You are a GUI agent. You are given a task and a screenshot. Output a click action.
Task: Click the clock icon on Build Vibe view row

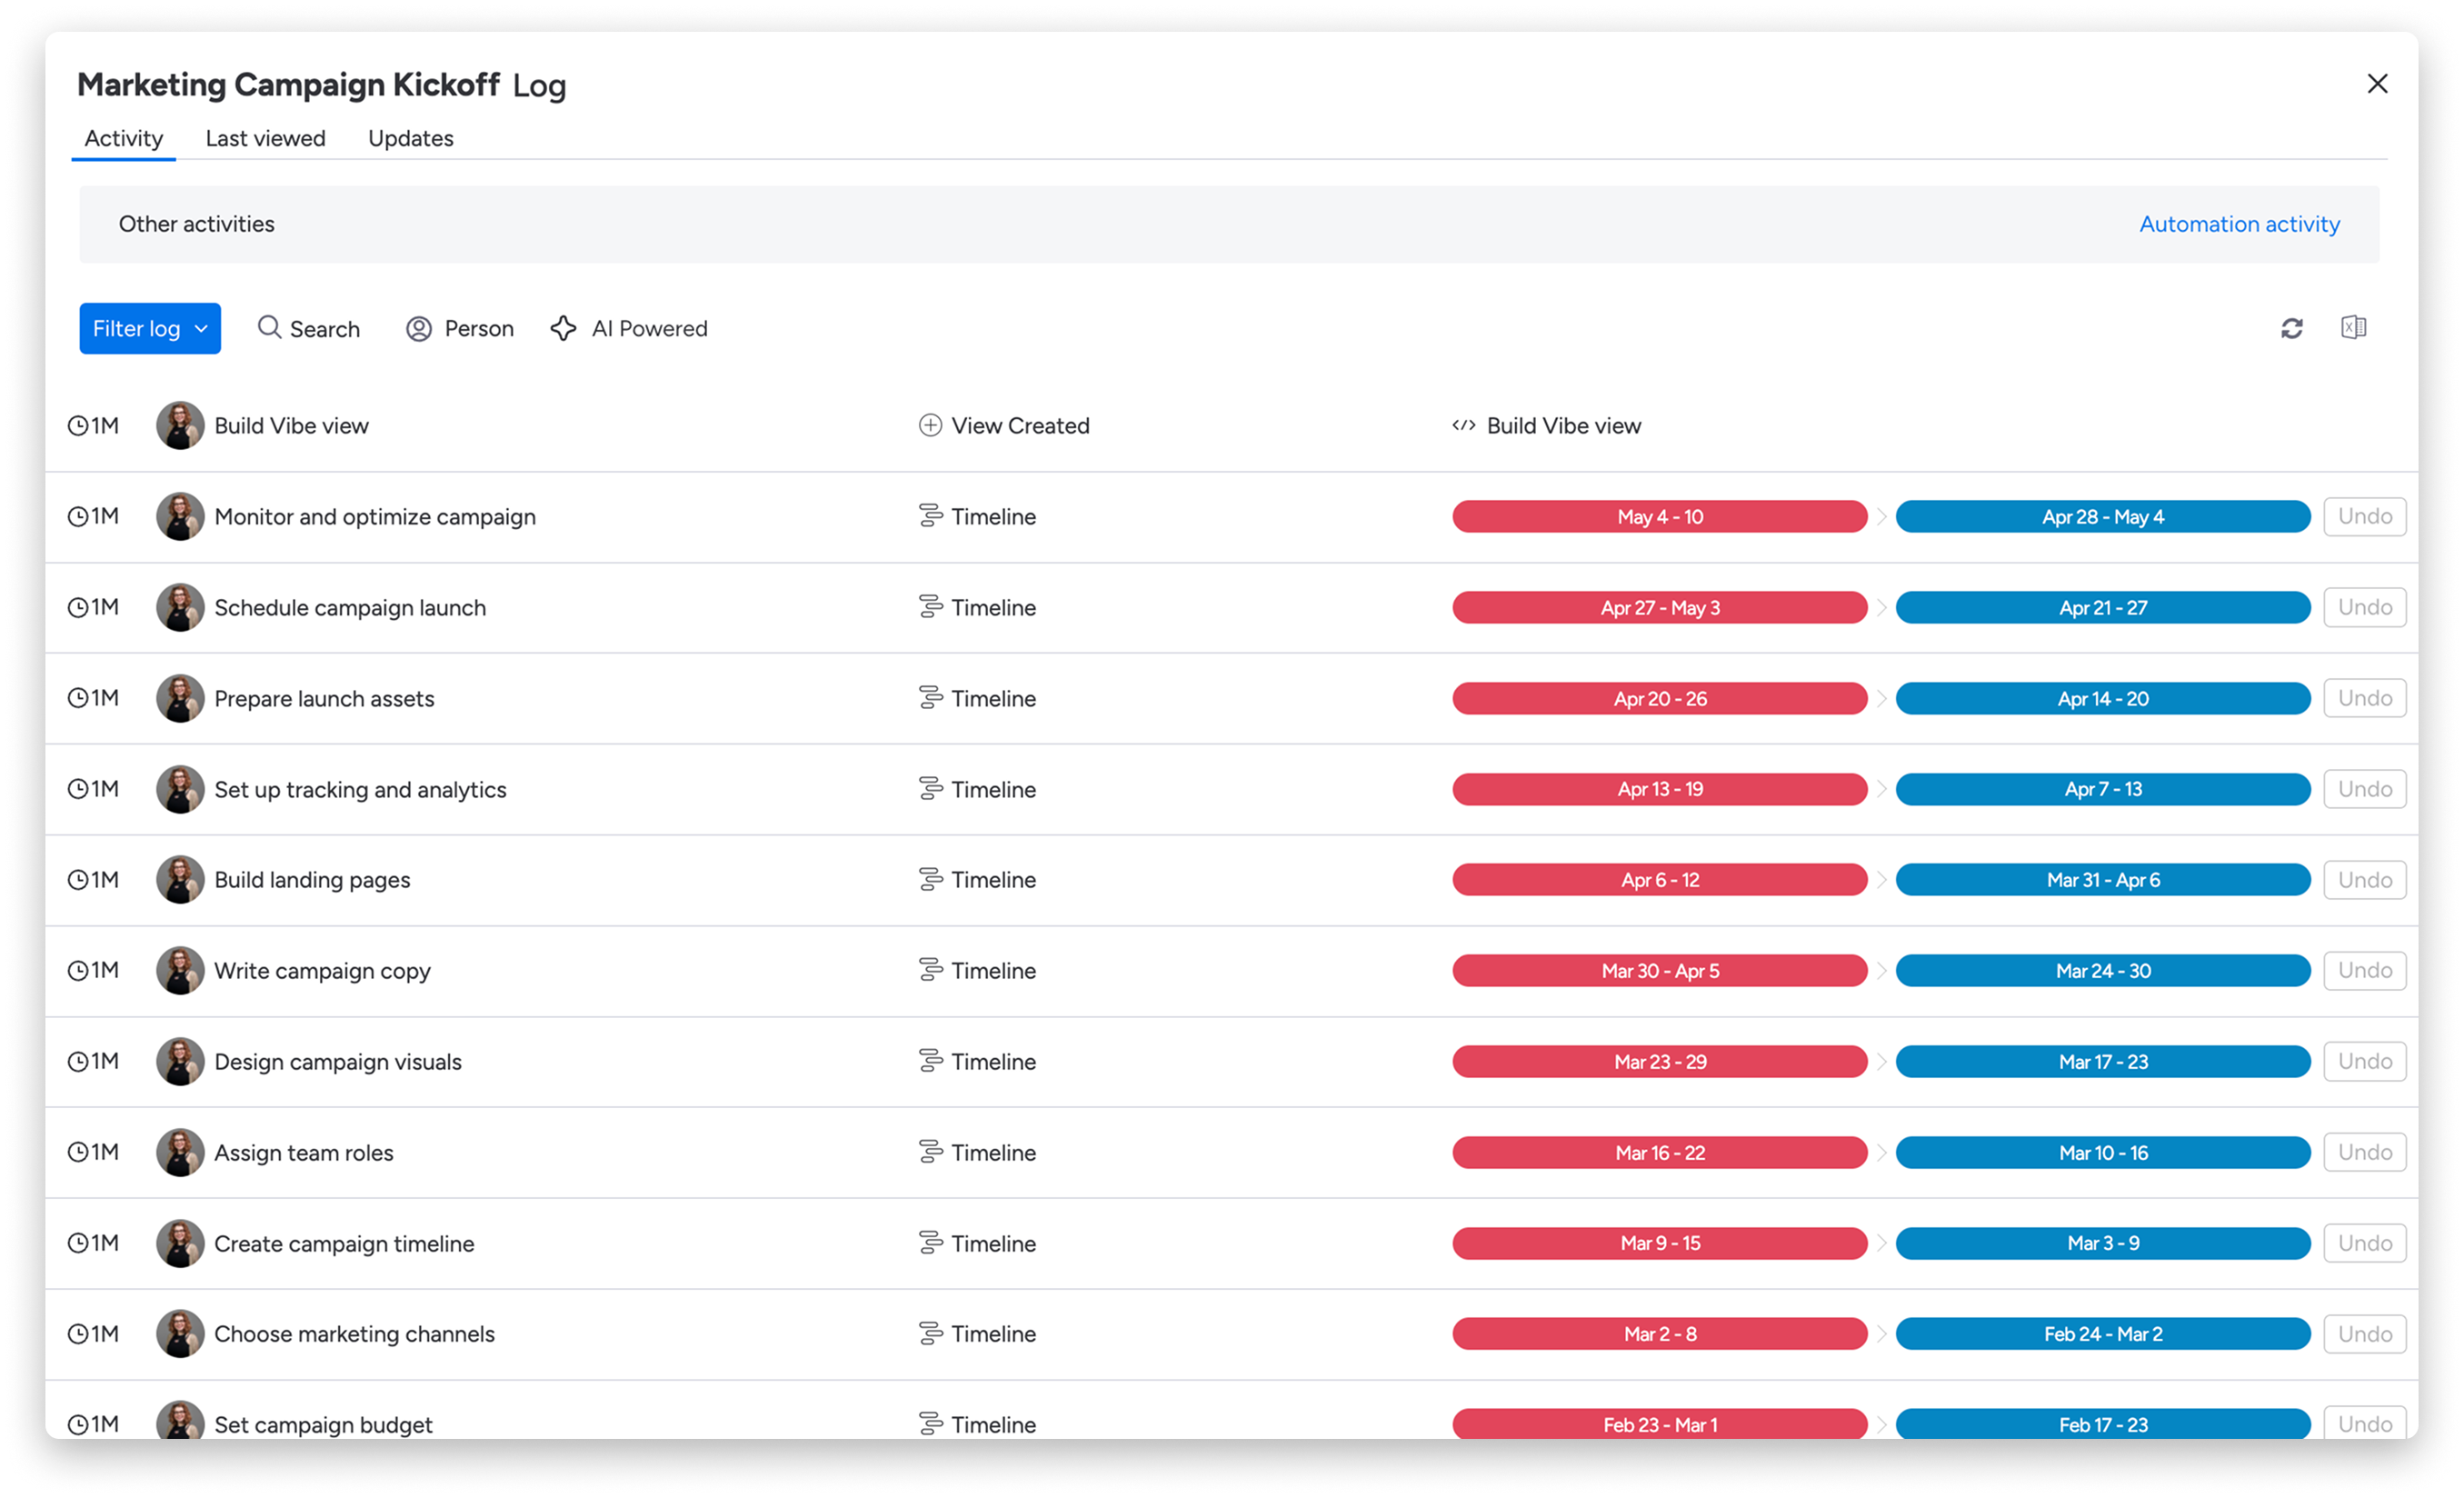click(78, 426)
